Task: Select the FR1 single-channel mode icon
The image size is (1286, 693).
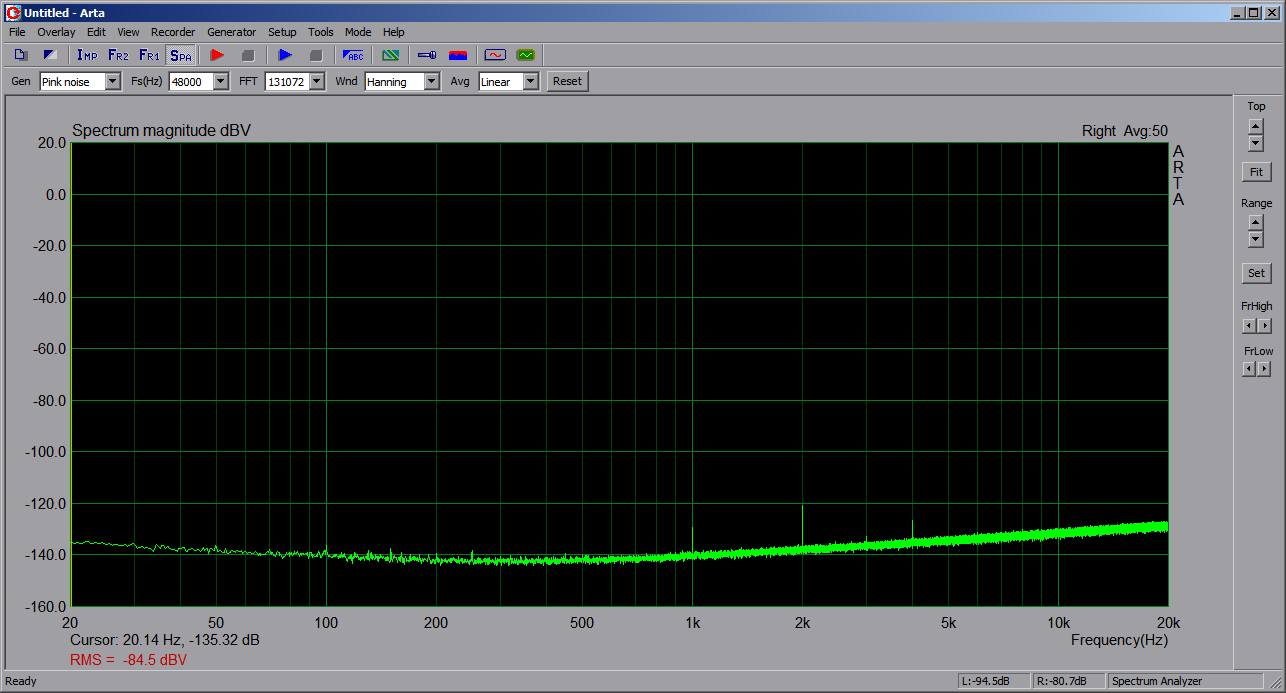Action: [x=149, y=55]
